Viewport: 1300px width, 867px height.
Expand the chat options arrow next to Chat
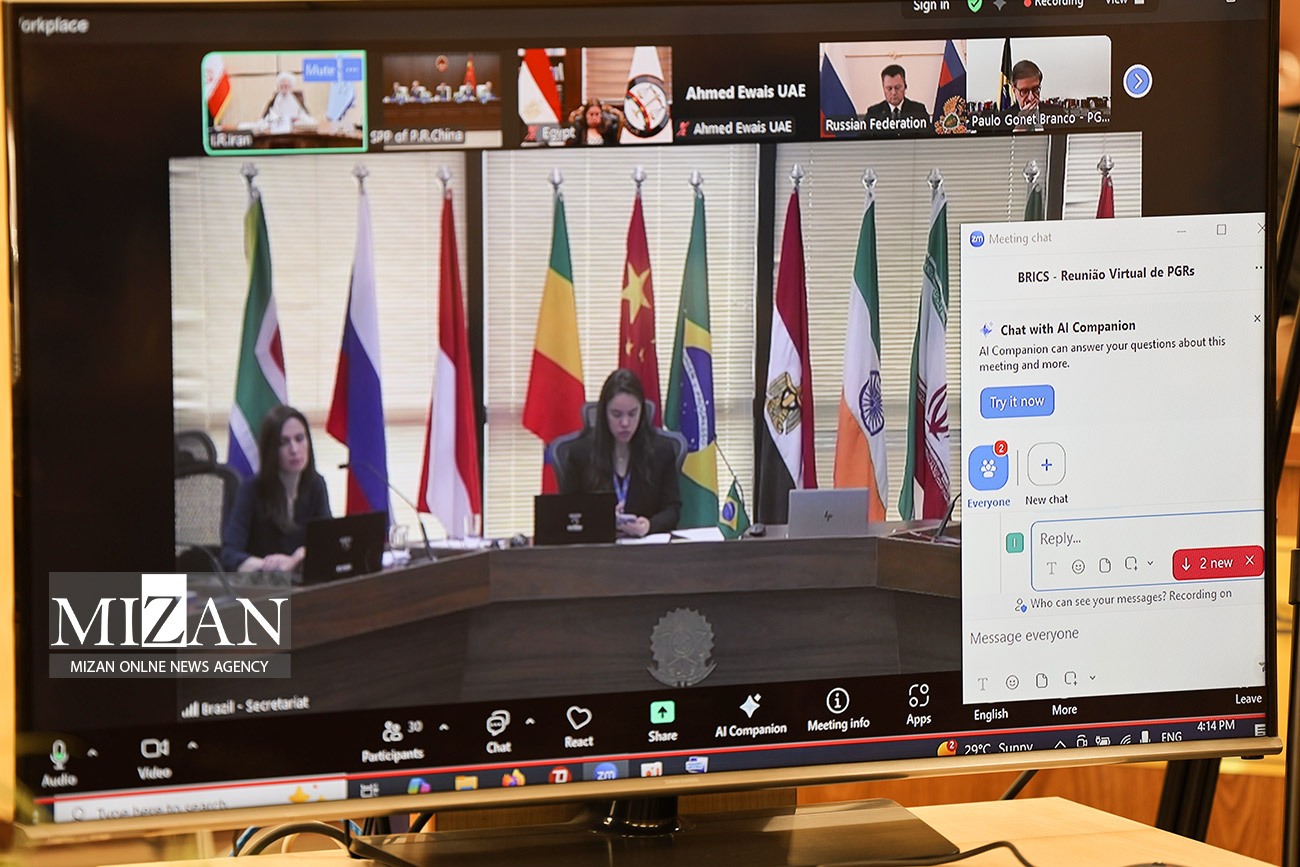pos(530,721)
